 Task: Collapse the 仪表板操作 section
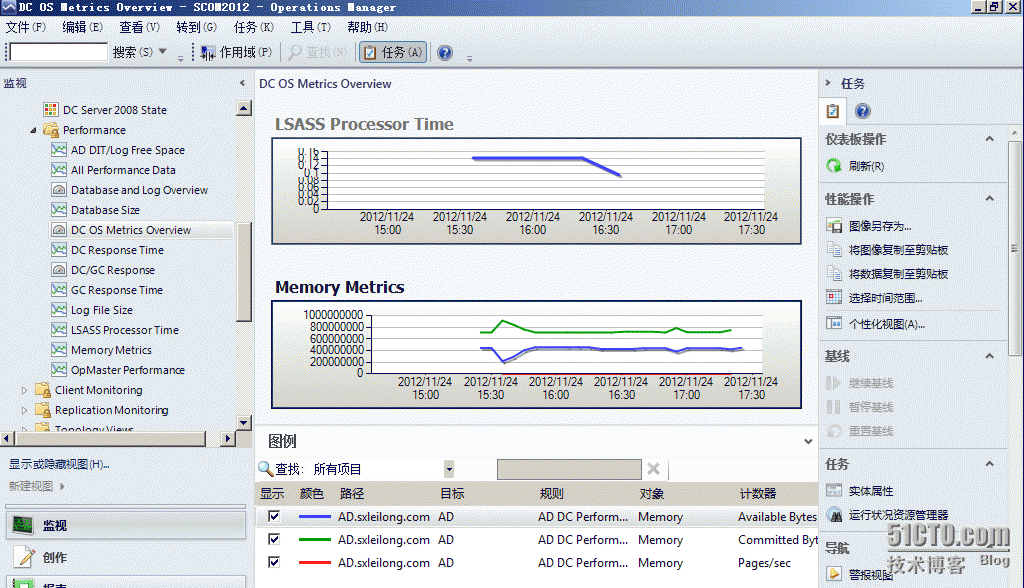(989, 139)
